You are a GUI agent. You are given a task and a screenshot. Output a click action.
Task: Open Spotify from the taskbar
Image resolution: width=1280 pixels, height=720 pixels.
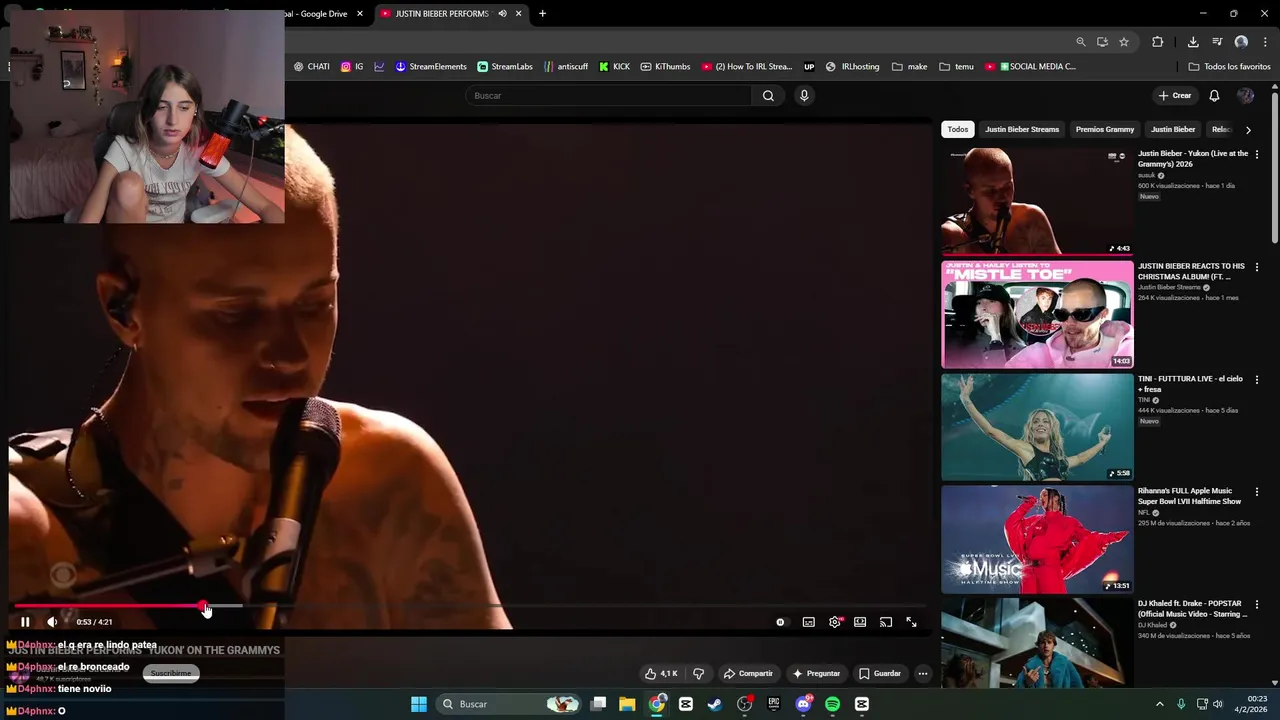[x=832, y=704]
